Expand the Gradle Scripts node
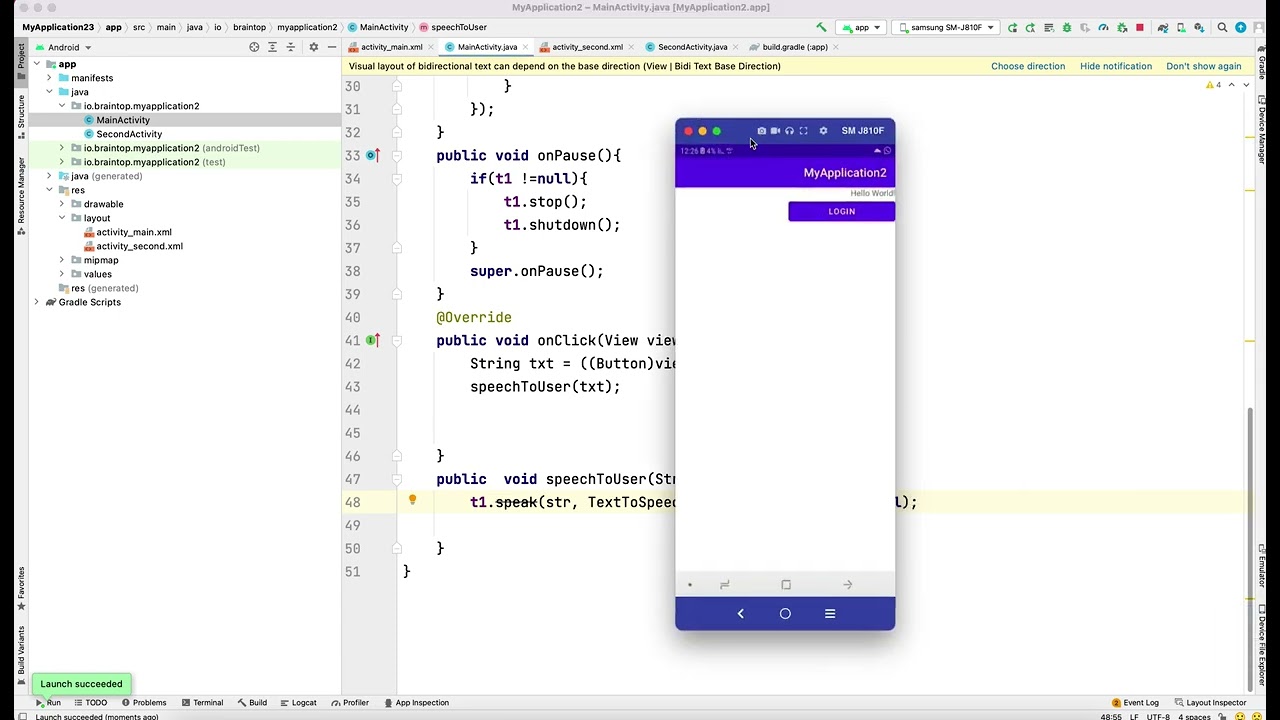This screenshot has width=1280, height=720. [37, 302]
